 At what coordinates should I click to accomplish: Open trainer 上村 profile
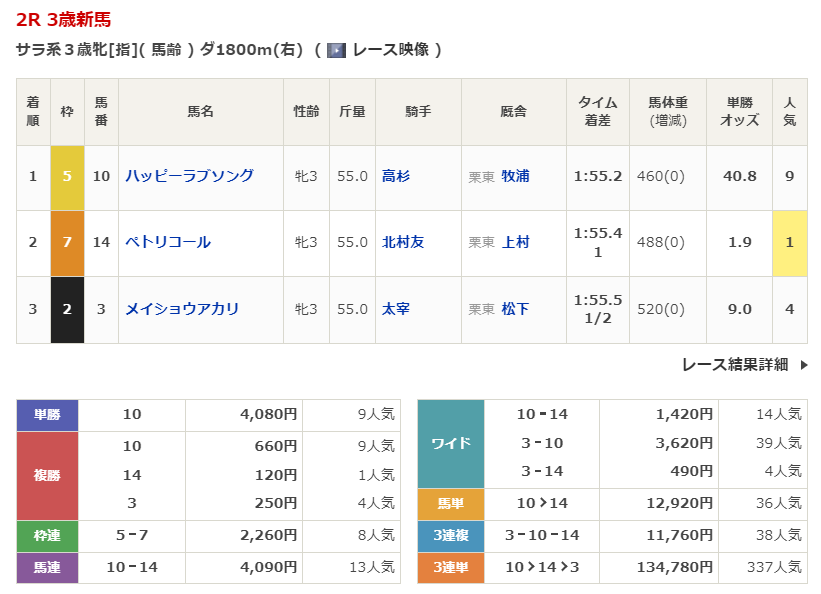515,242
